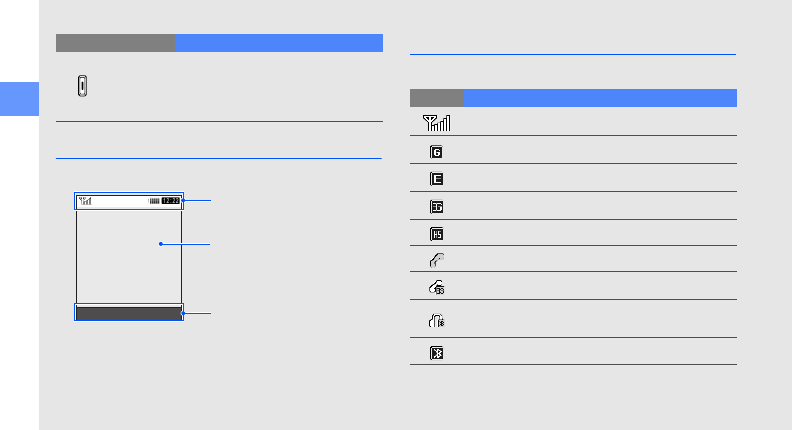
Task: Click blue header bar of icon table
Action: (600, 98)
